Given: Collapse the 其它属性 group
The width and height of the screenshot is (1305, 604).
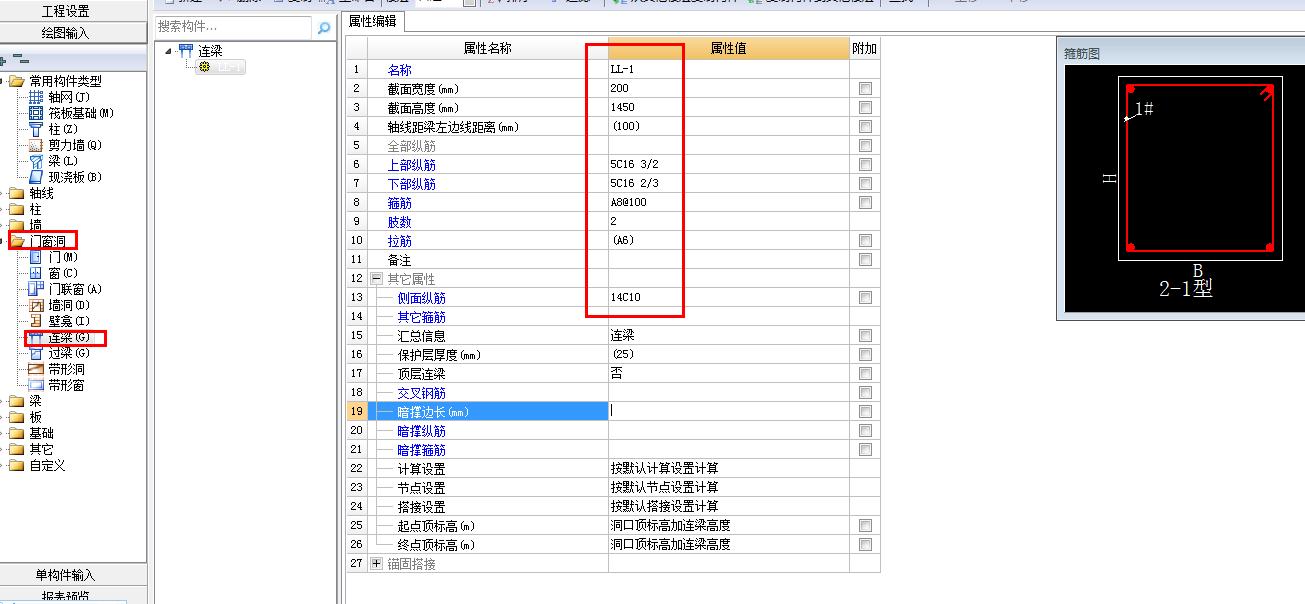Looking at the screenshot, I should (376, 279).
